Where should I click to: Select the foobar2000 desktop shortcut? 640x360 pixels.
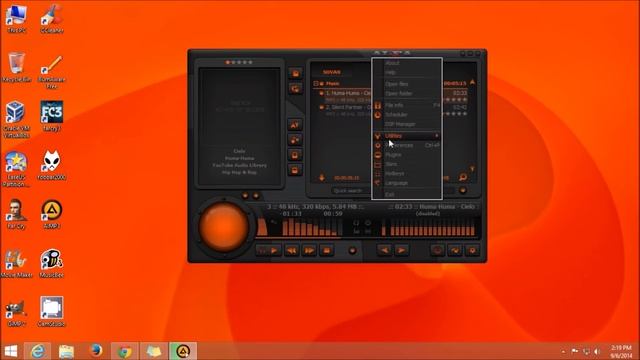[x=52, y=166]
